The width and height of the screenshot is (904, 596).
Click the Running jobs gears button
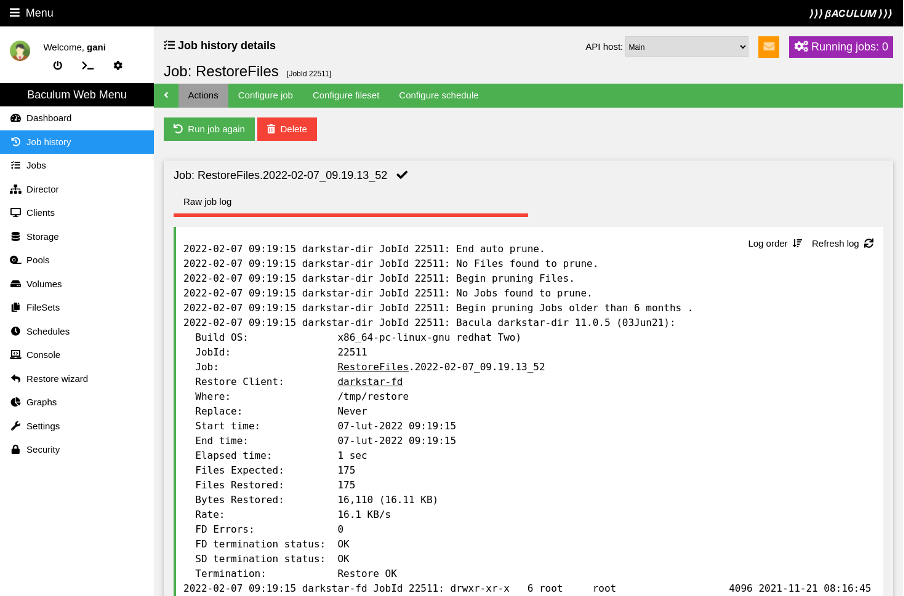840,46
